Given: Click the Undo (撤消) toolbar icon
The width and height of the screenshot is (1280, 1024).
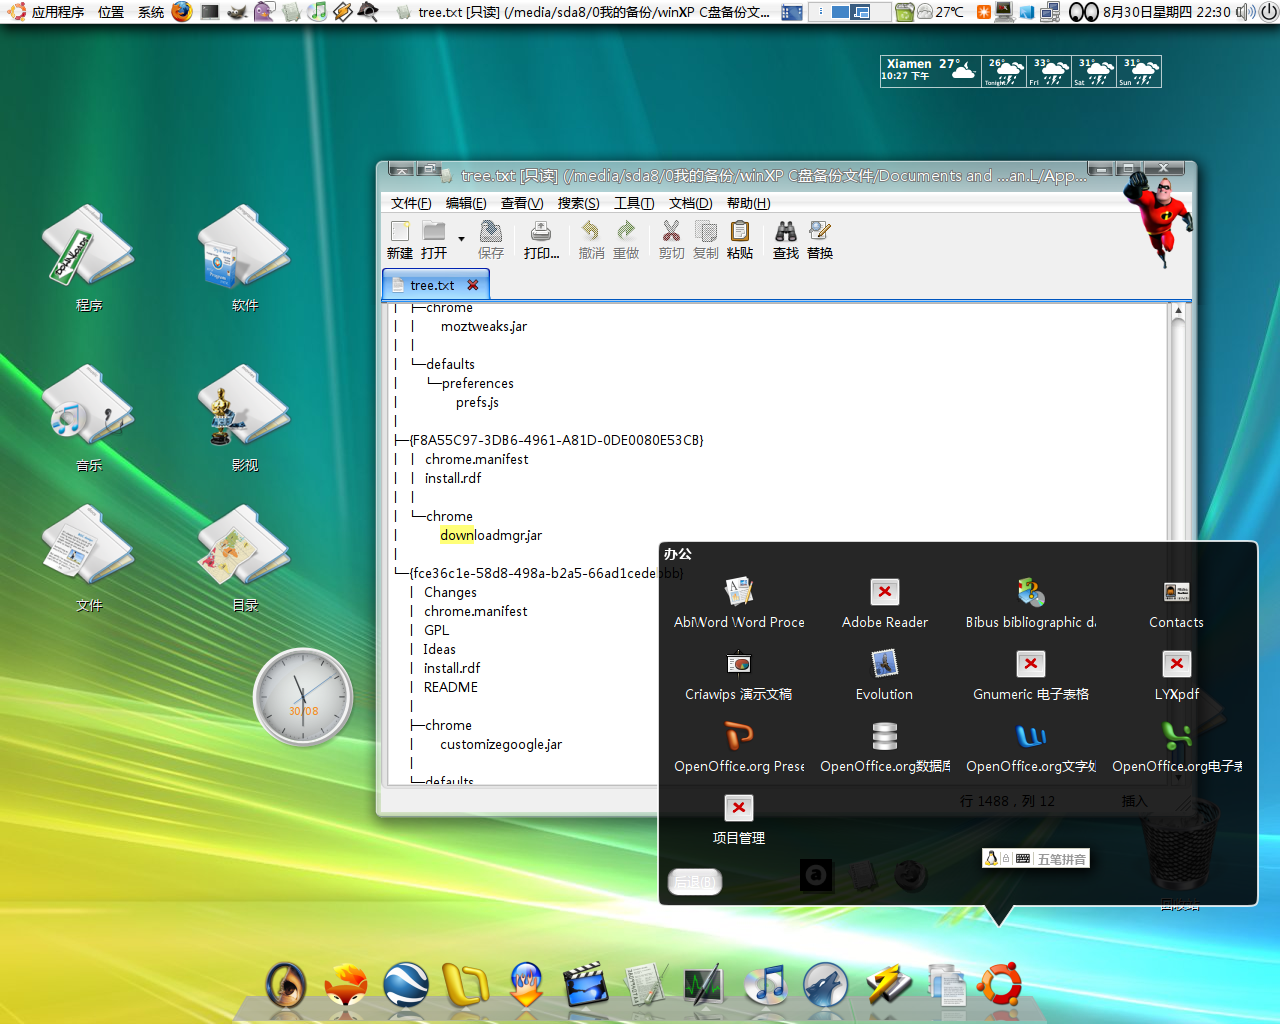Looking at the screenshot, I should coord(591,240).
